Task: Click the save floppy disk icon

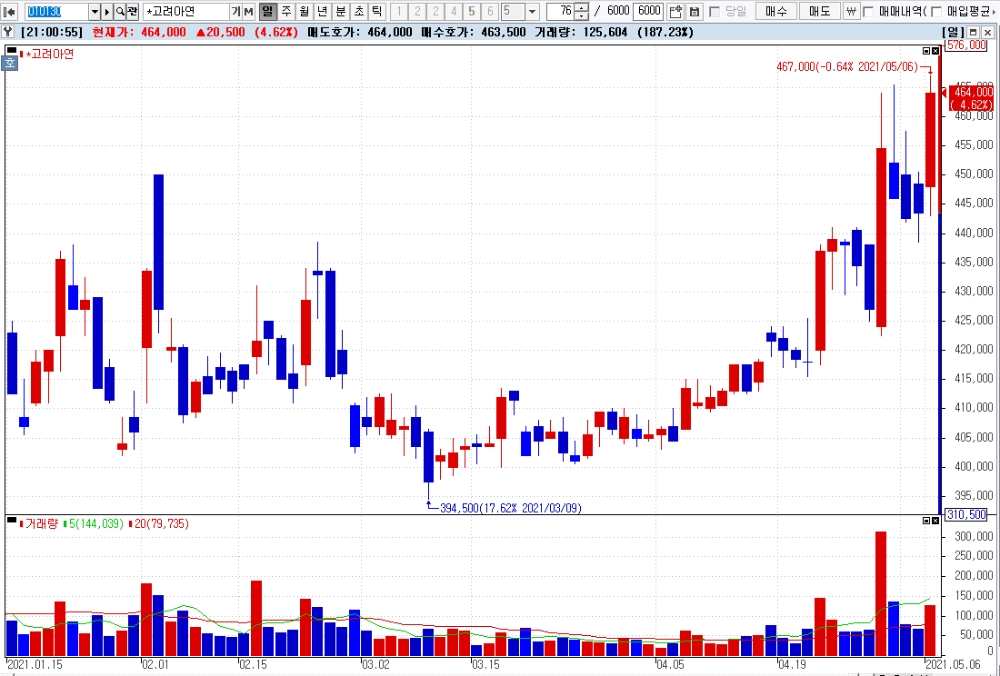Action: 695,11
